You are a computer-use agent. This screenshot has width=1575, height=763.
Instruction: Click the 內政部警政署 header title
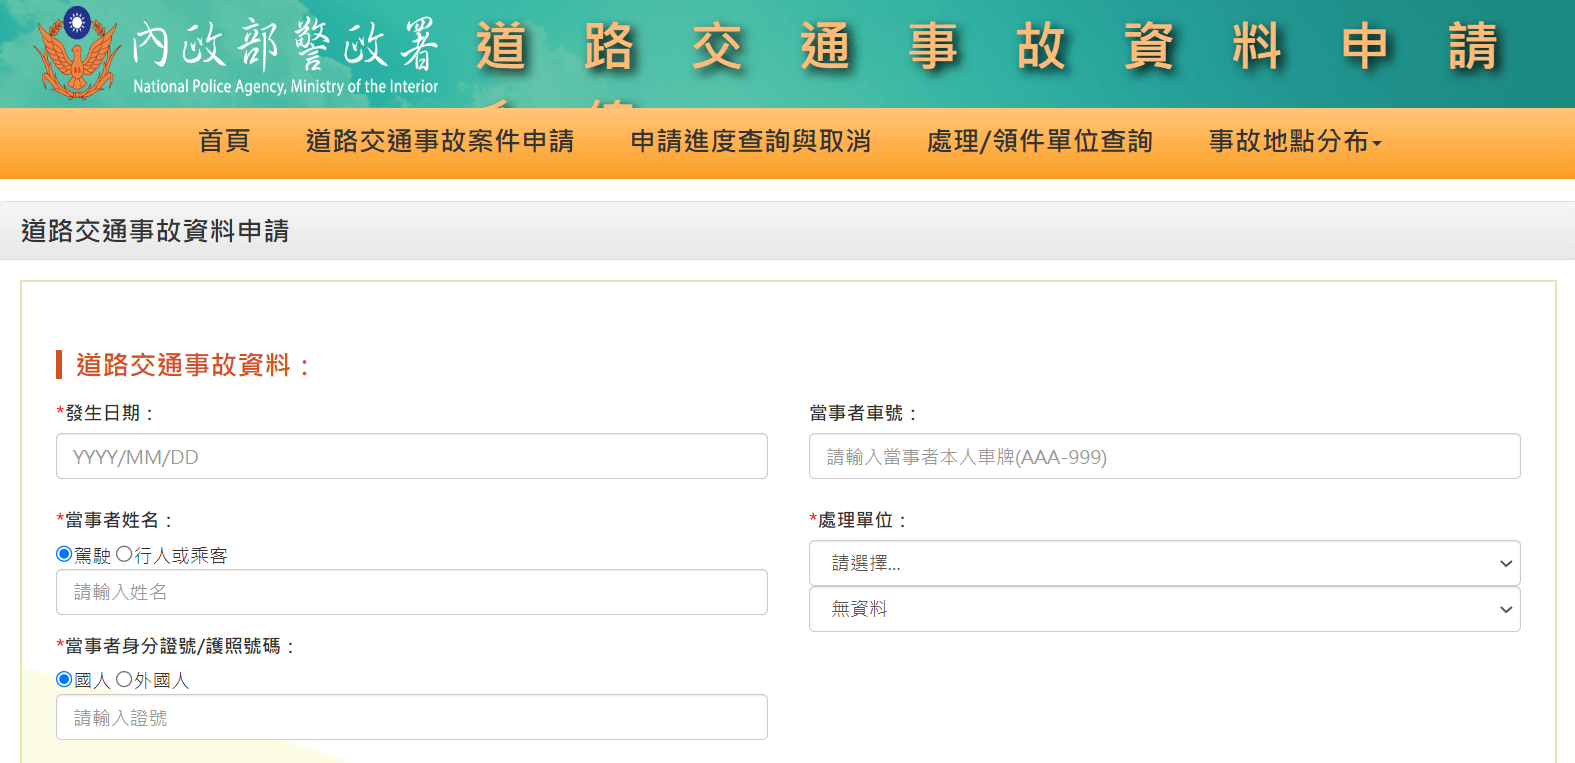[286, 46]
